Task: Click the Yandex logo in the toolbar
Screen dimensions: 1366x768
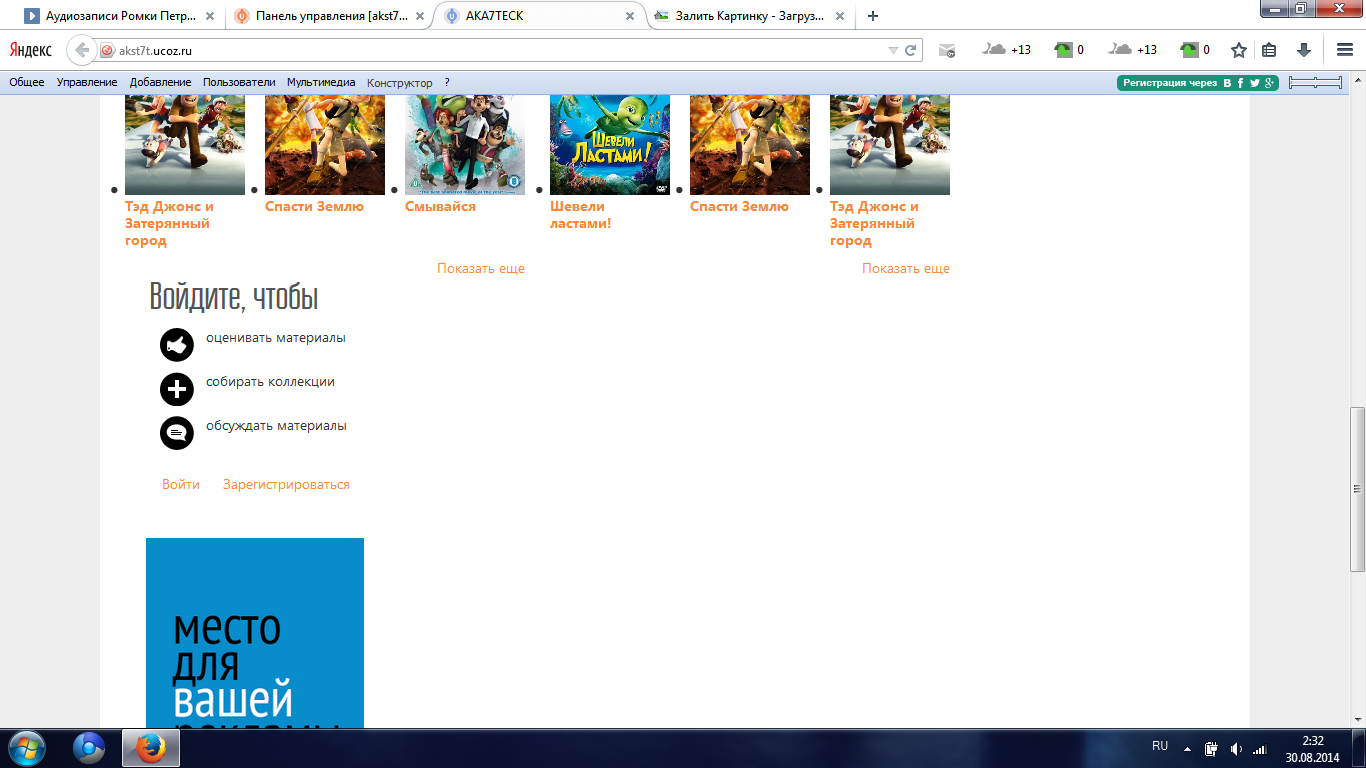Action: point(31,50)
